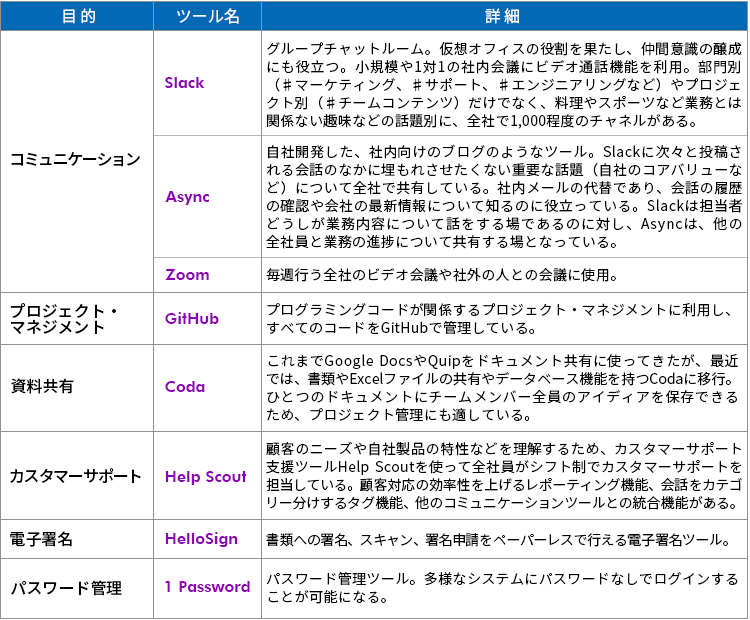
Task: Click the HelloSign description starting 書類への署名
Action: pos(499,540)
